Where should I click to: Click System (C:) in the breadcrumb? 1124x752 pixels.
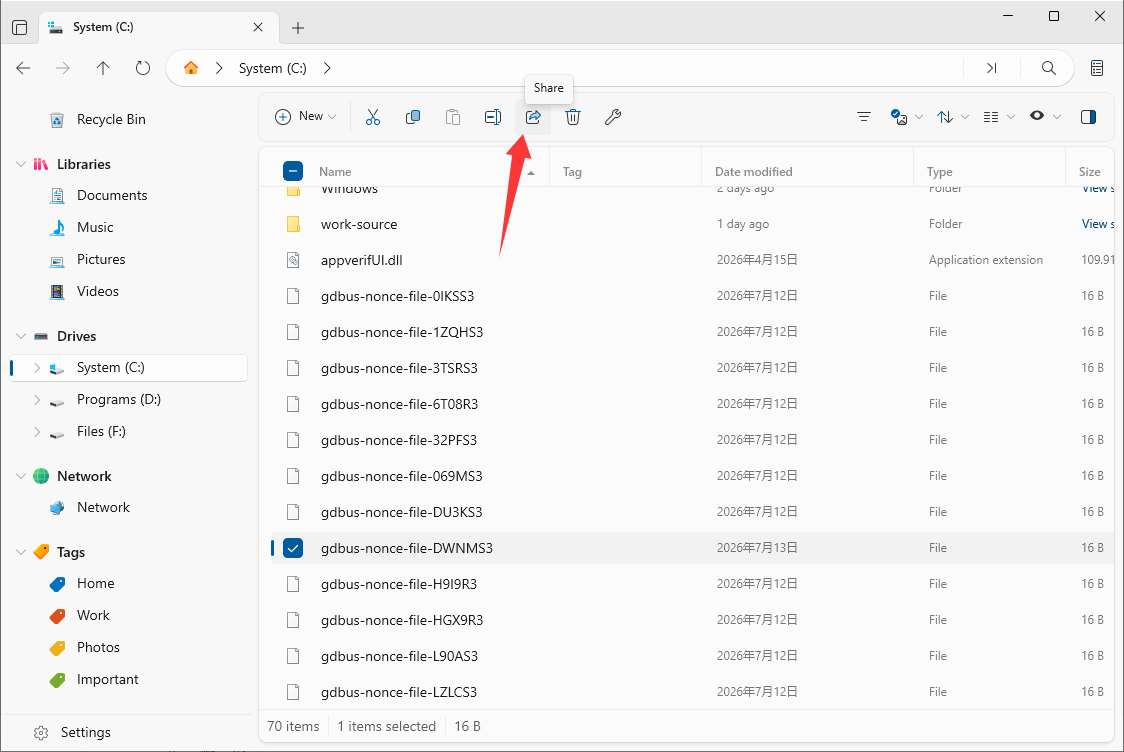coord(272,68)
